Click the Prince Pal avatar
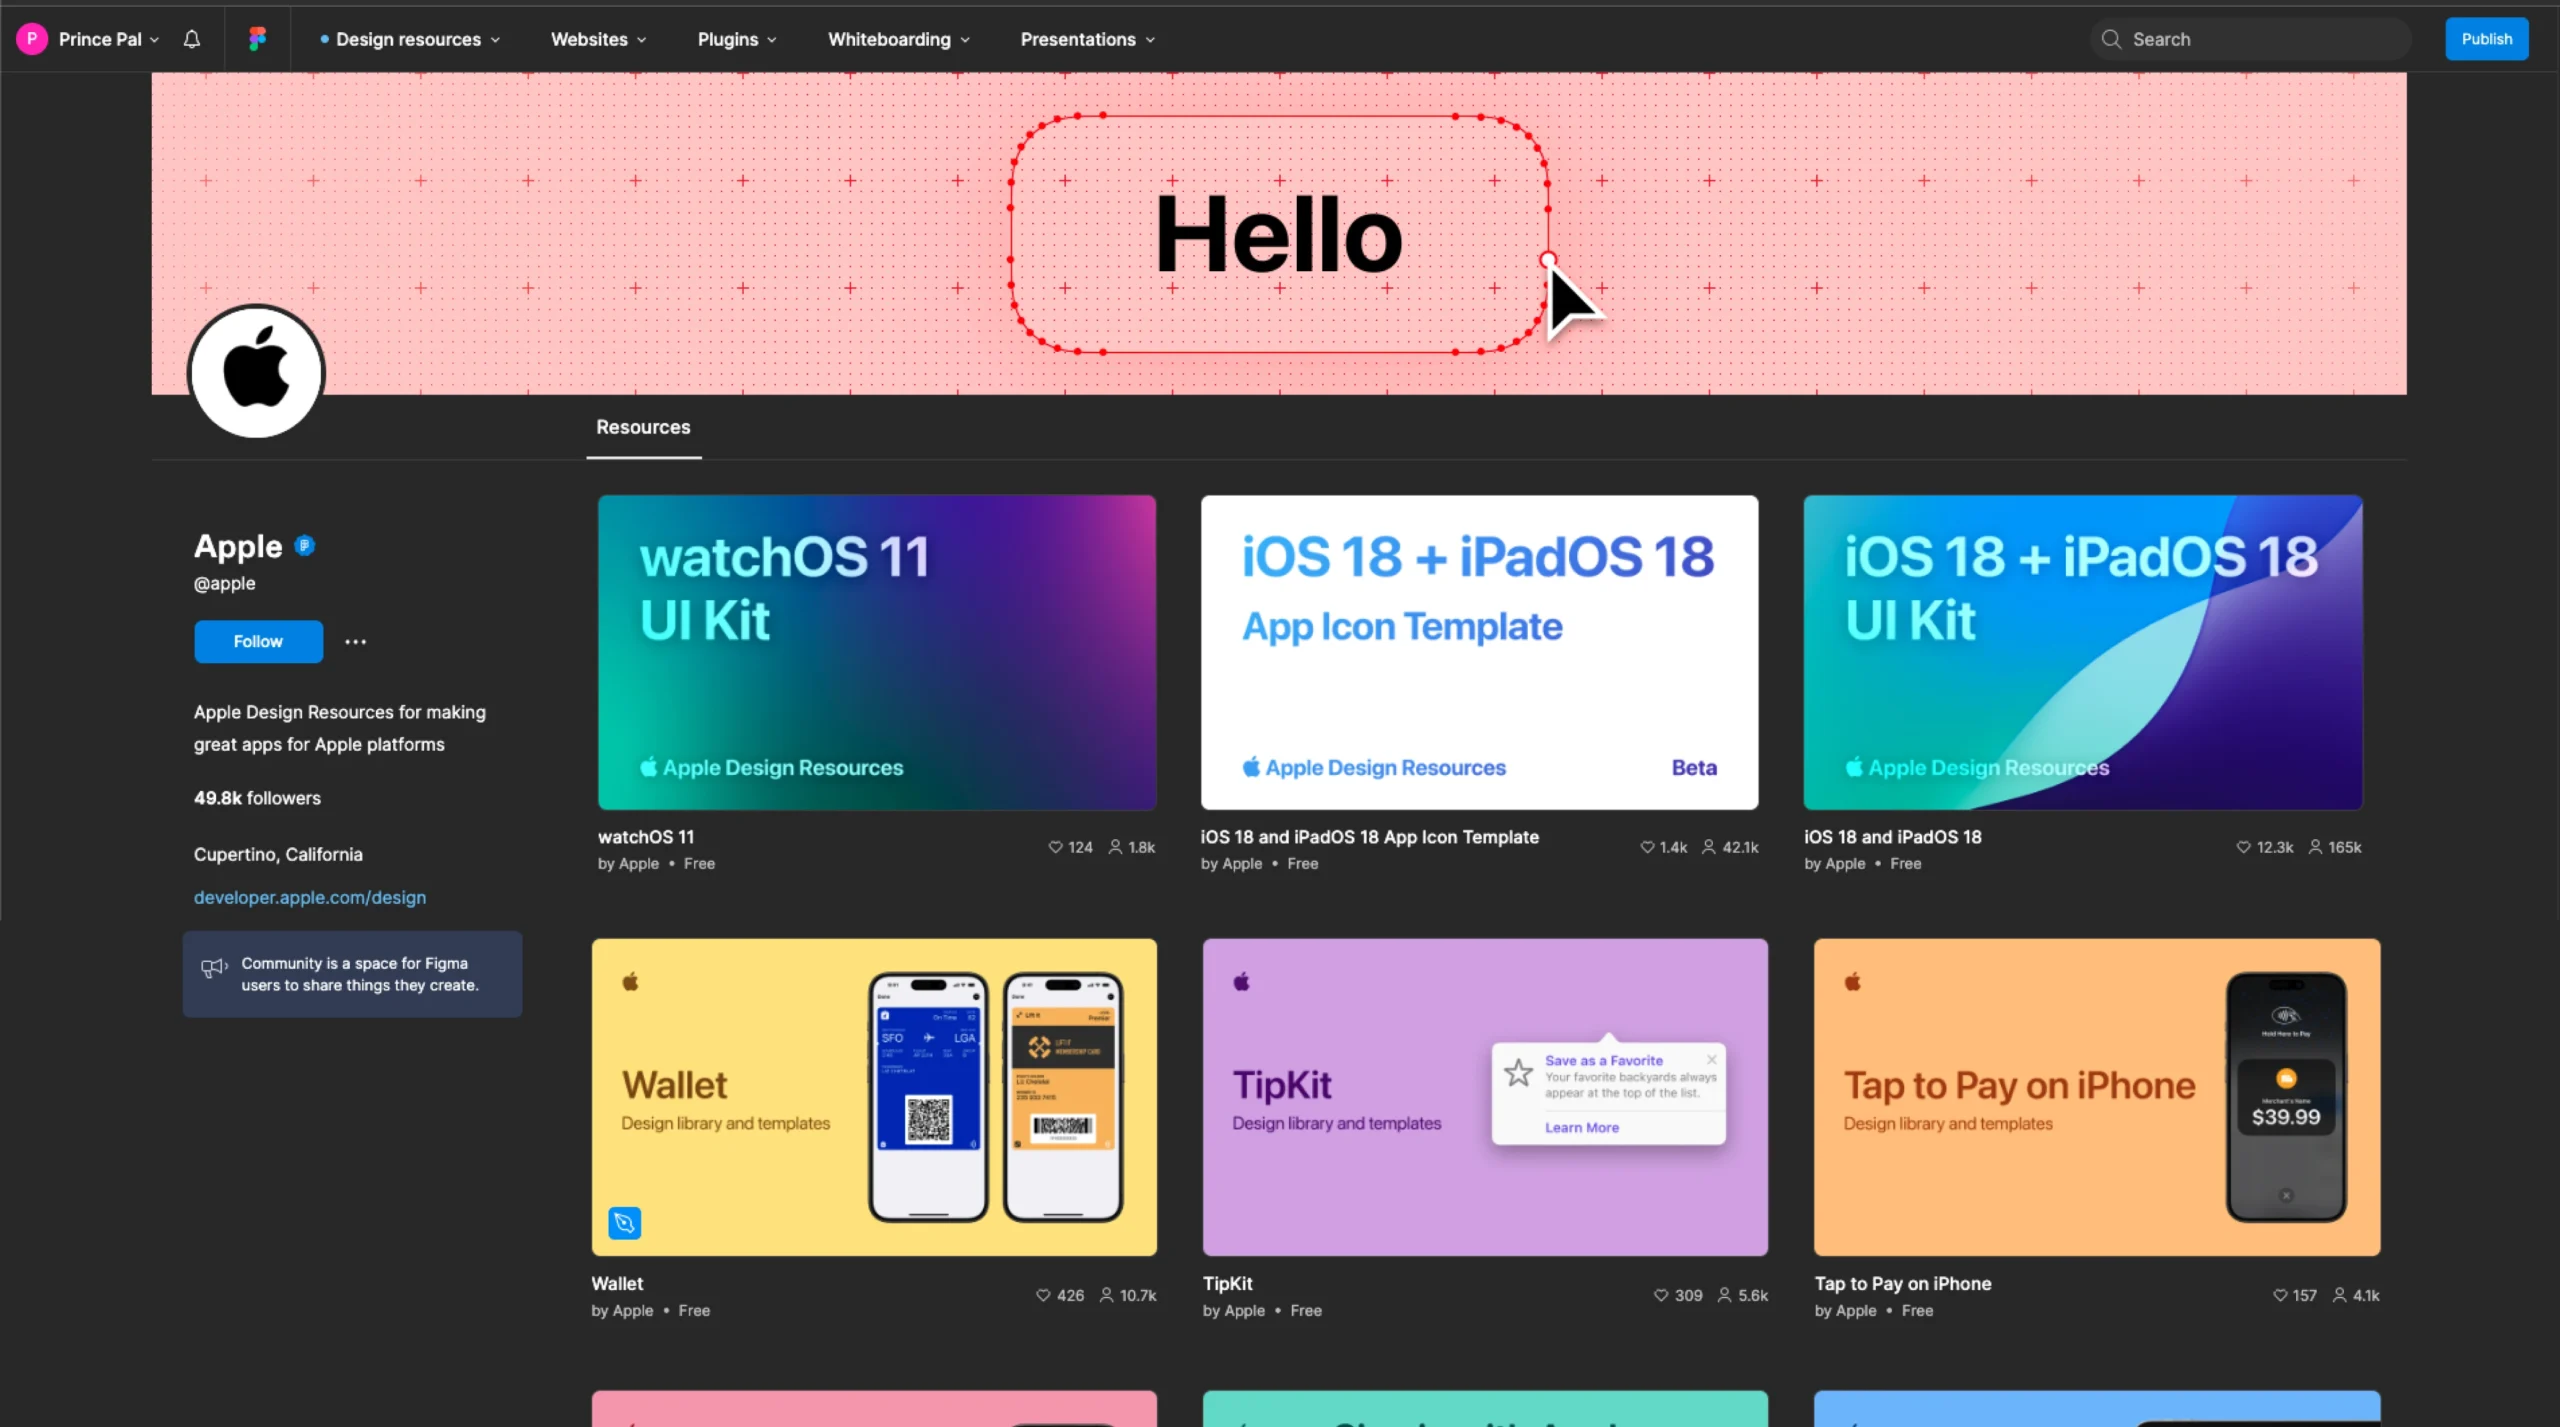The width and height of the screenshot is (2560, 1427). 32,39
